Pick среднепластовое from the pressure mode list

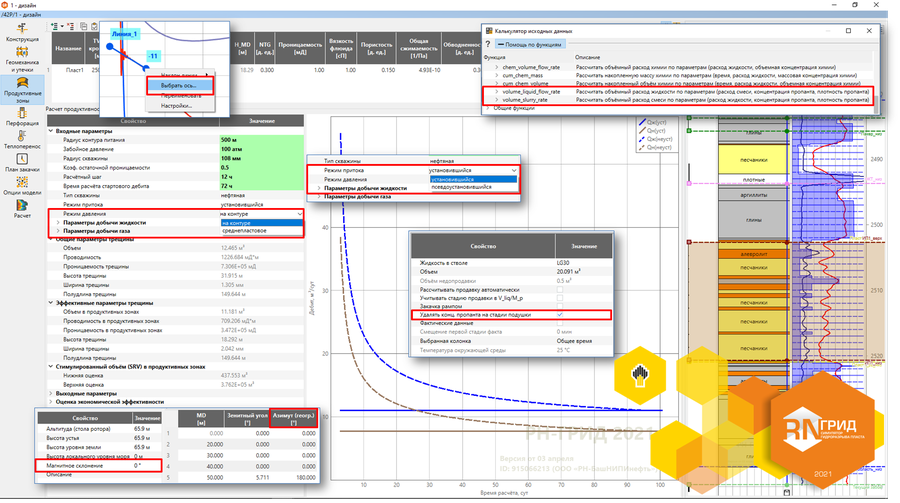[x=243, y=231]
